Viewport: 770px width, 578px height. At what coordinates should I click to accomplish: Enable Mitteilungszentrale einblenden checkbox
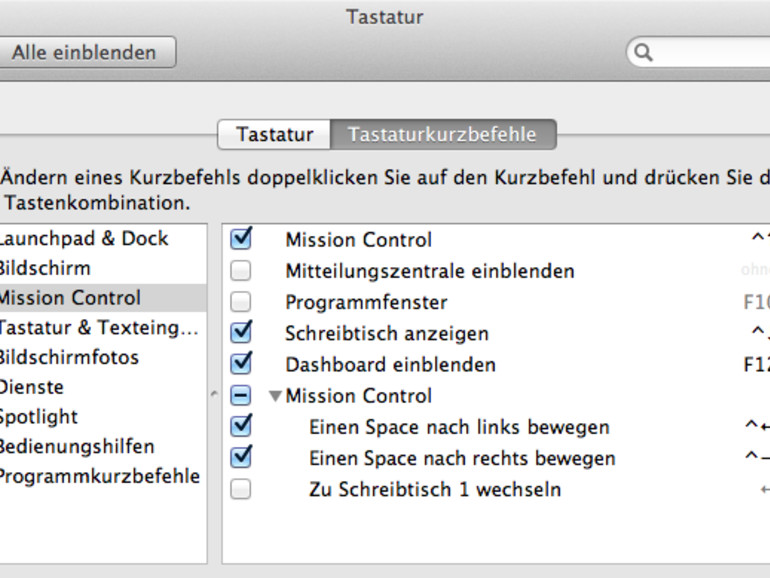[x=241, y=271]
